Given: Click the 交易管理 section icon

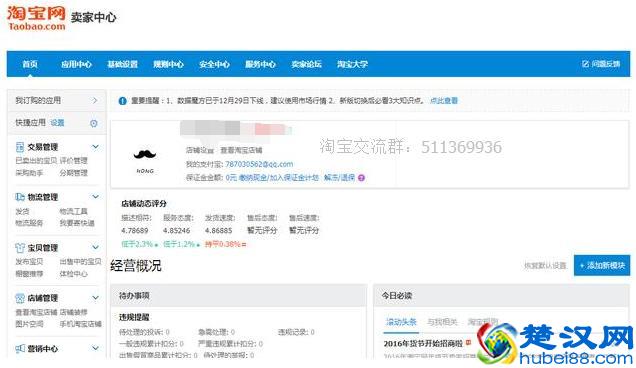Looking at the screenshot, I should 19,146.
